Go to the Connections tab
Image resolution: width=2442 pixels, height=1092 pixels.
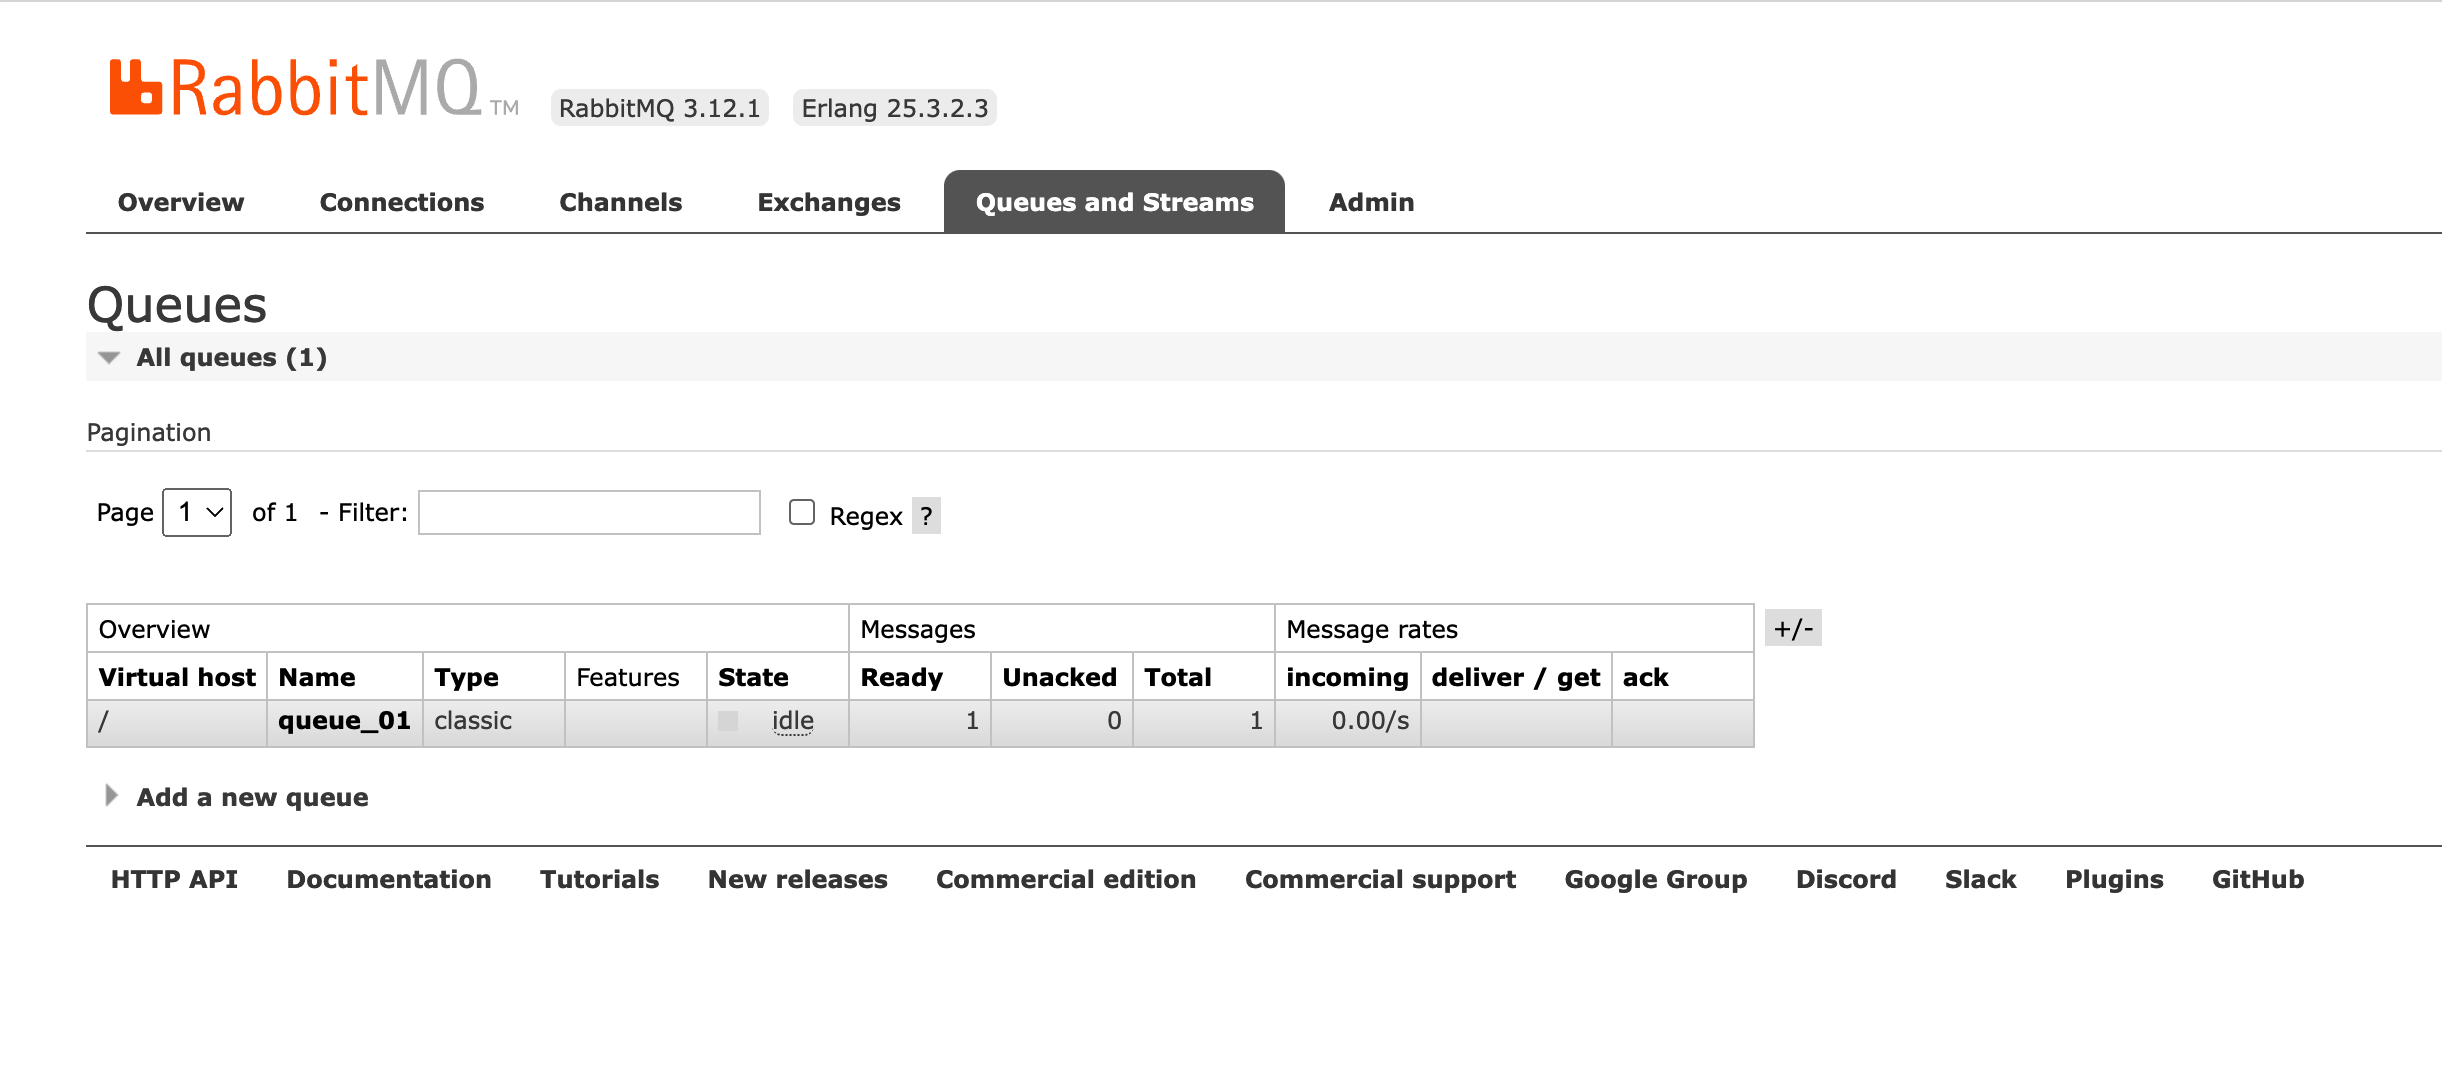(x=401, y=202)
